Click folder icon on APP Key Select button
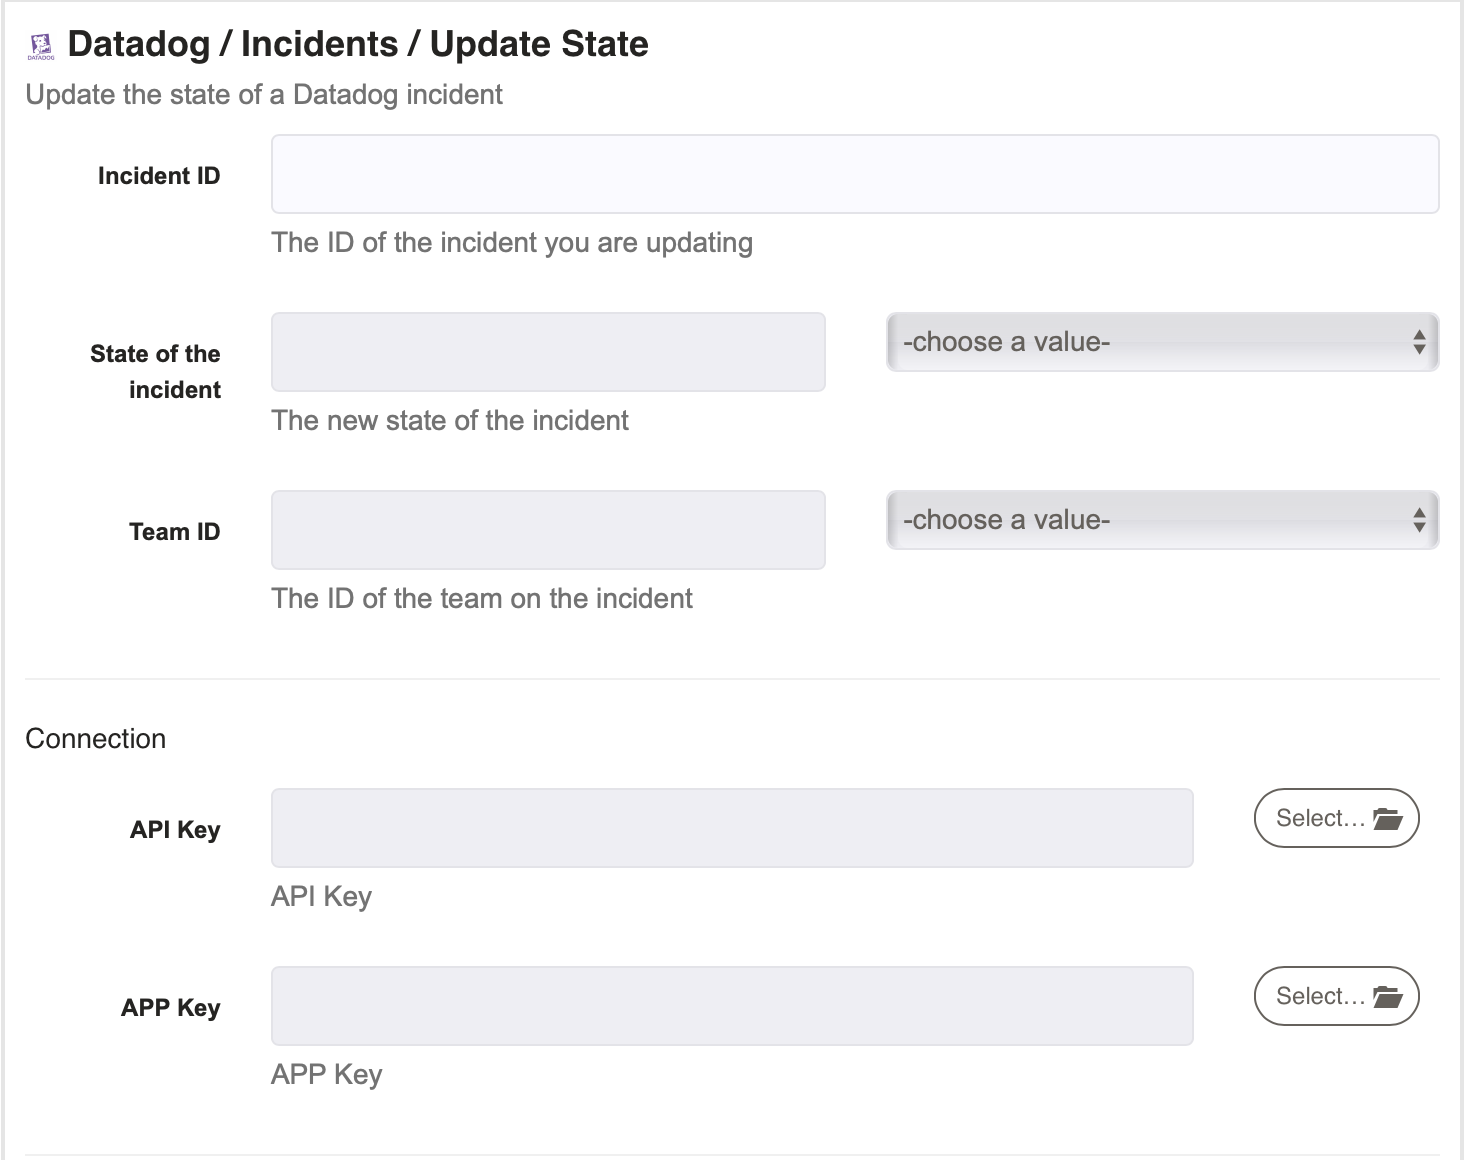The width and height of the screenshot is (1466, 1160). tap(1388, 996)
